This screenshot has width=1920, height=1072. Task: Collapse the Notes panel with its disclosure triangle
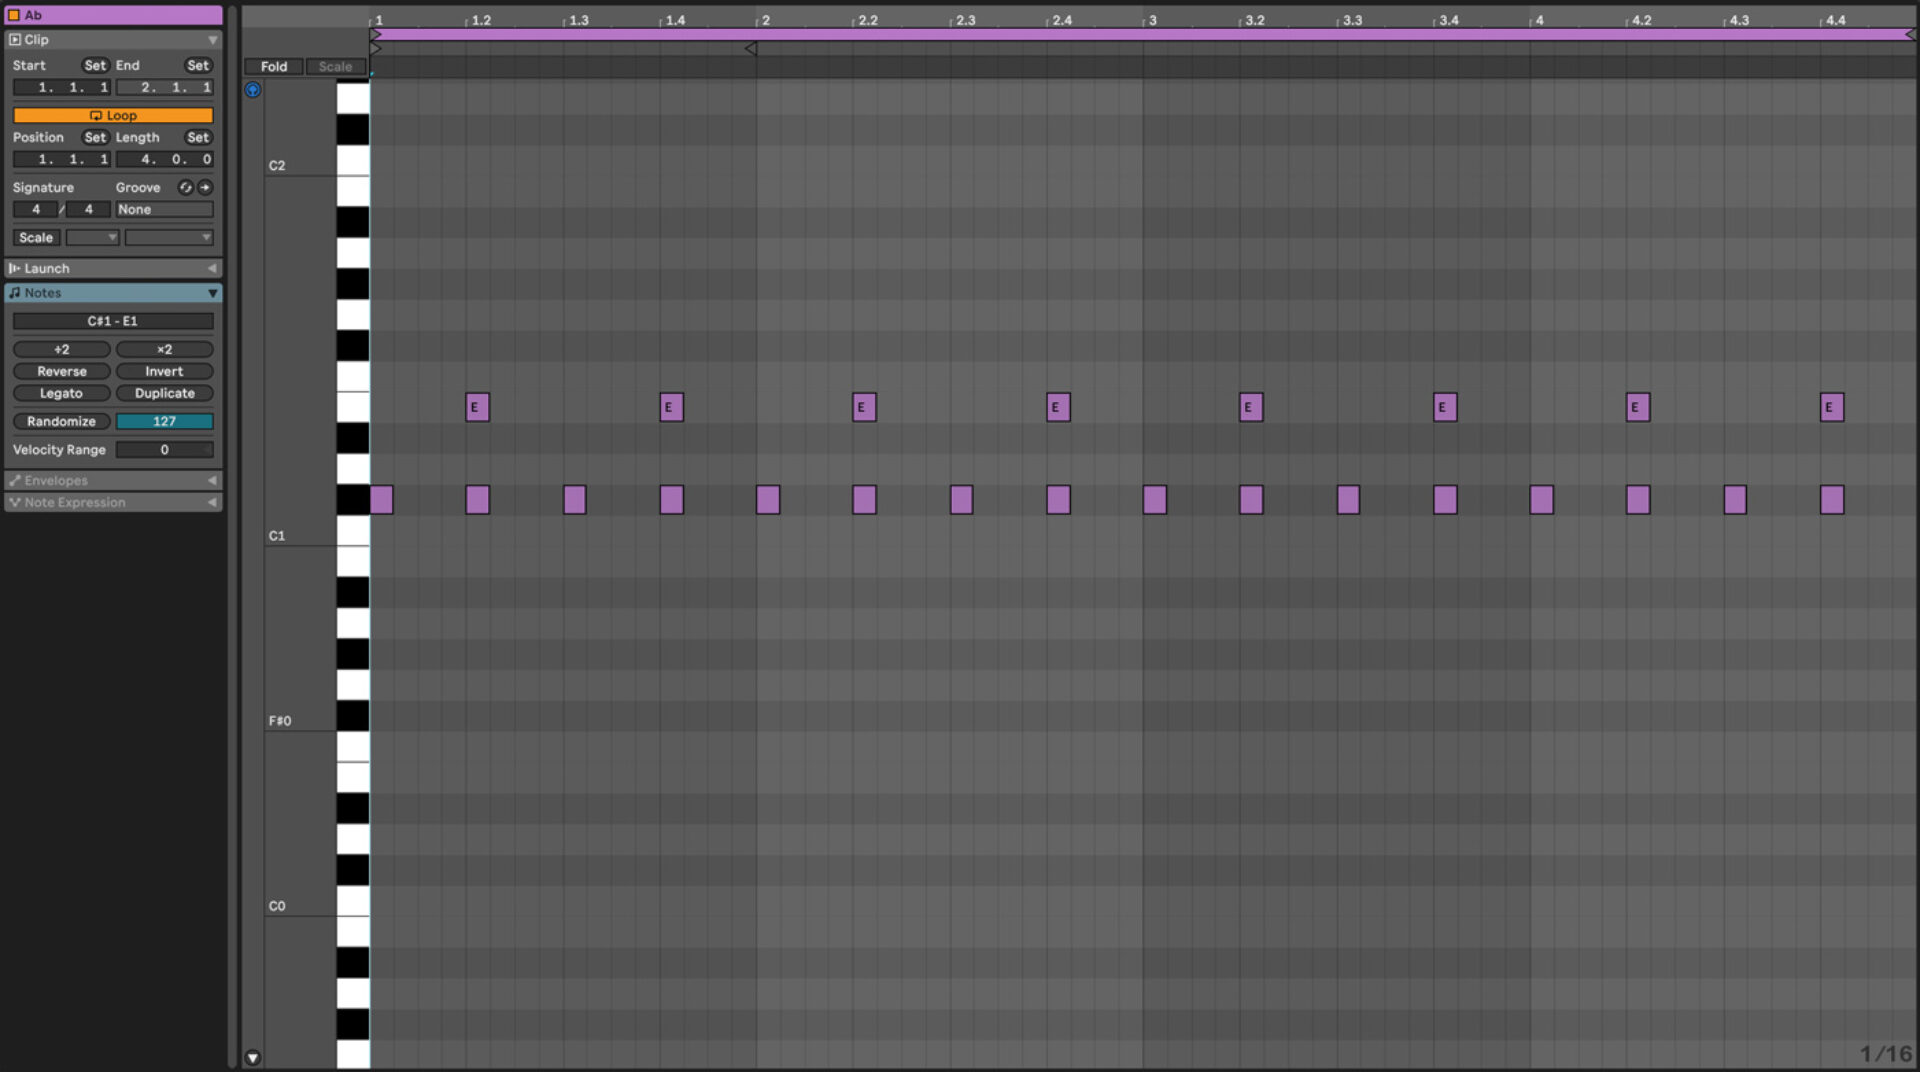coord(212,293)
